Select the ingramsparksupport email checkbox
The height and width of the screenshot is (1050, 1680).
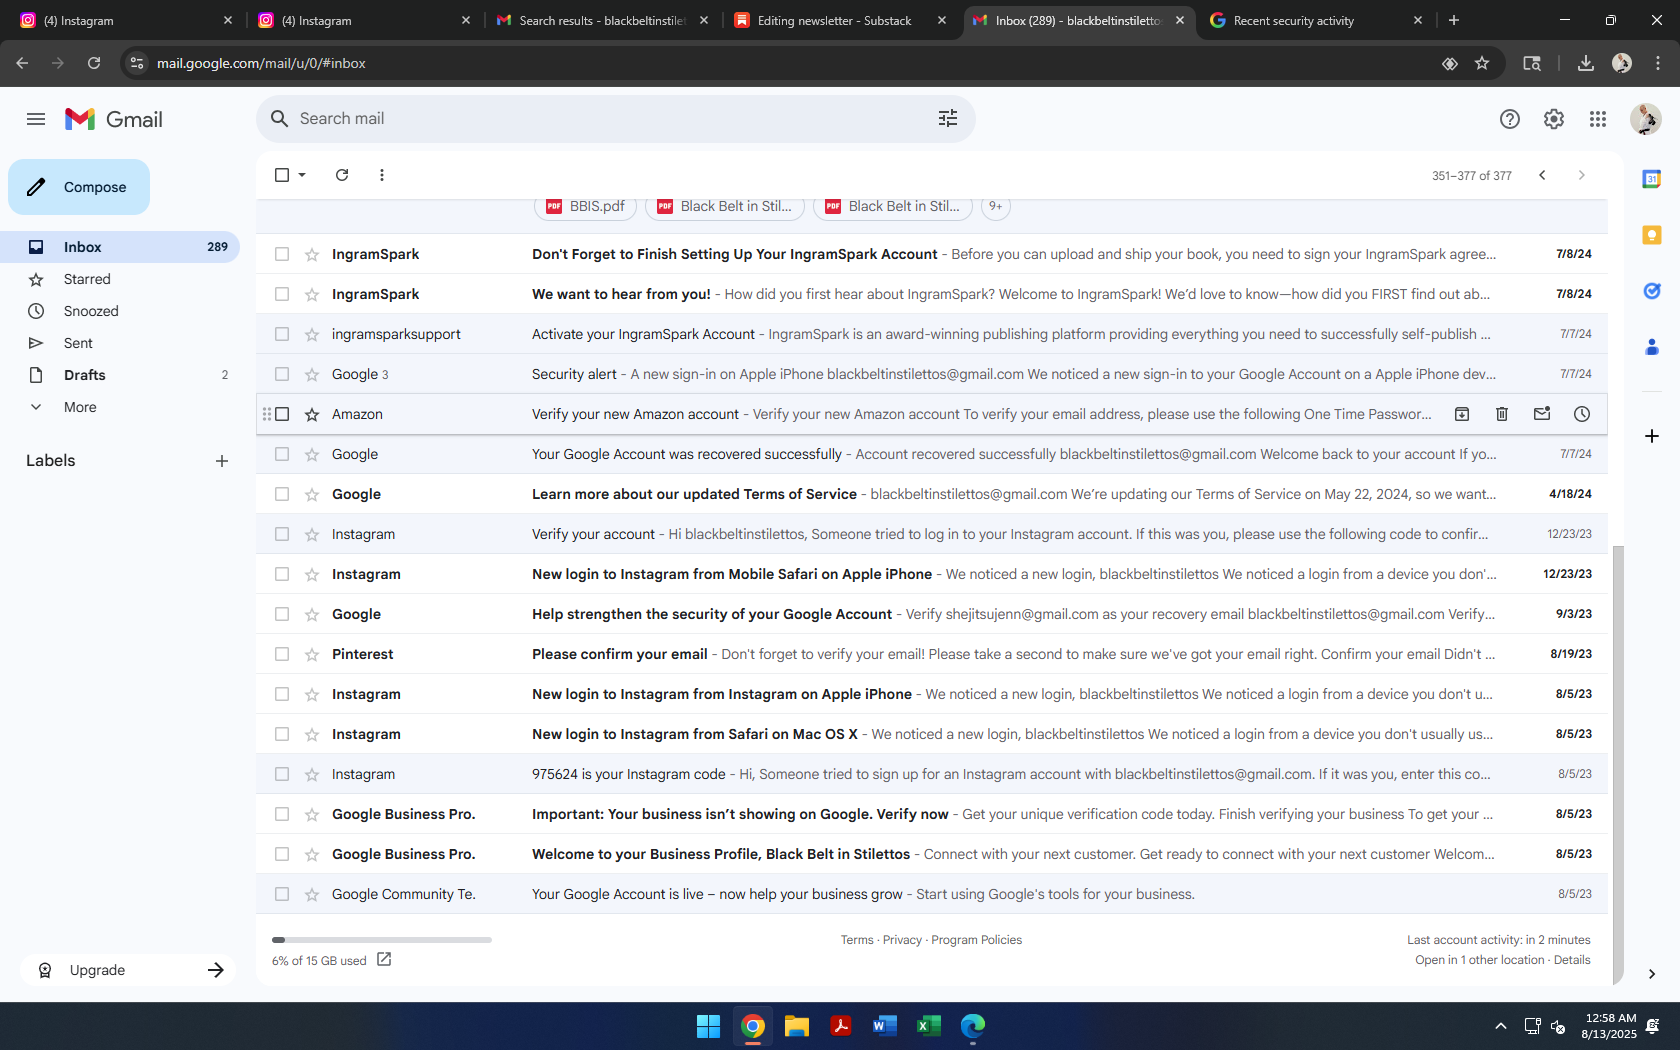pos(282,334)
